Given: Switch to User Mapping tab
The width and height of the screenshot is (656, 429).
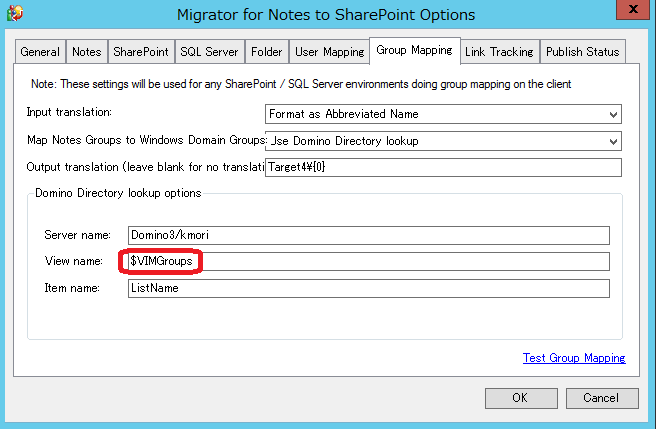Looking at the screenshot, I should tap(330, 52).
